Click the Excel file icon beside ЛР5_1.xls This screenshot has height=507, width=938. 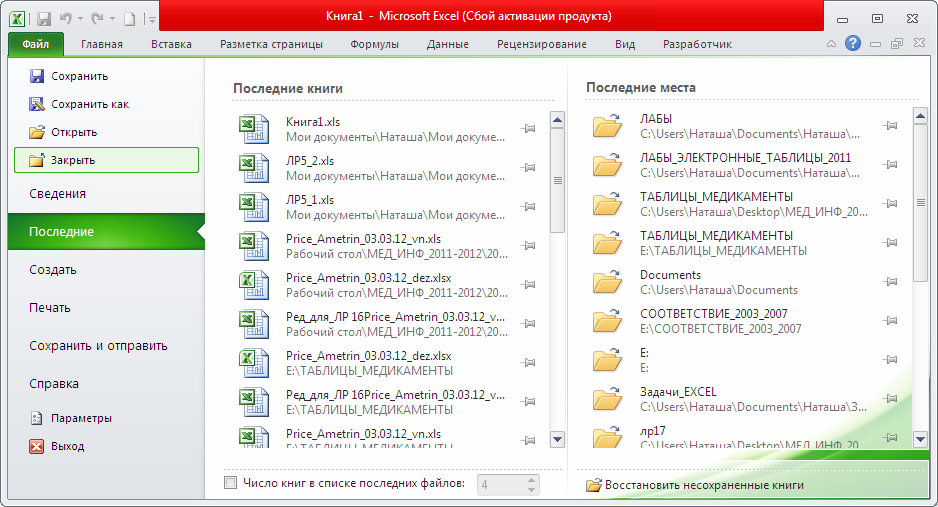(x=254, y=207)
